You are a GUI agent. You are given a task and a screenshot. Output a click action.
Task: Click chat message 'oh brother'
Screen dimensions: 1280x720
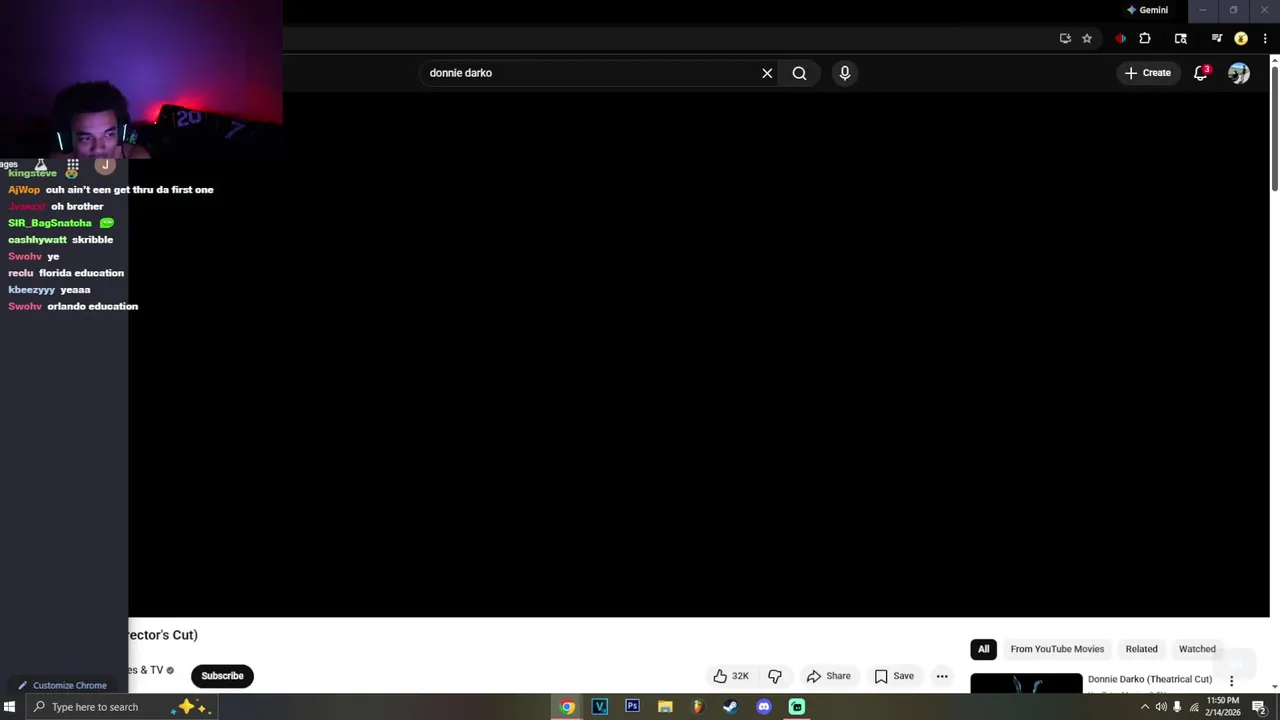click(x=77, y=206)
